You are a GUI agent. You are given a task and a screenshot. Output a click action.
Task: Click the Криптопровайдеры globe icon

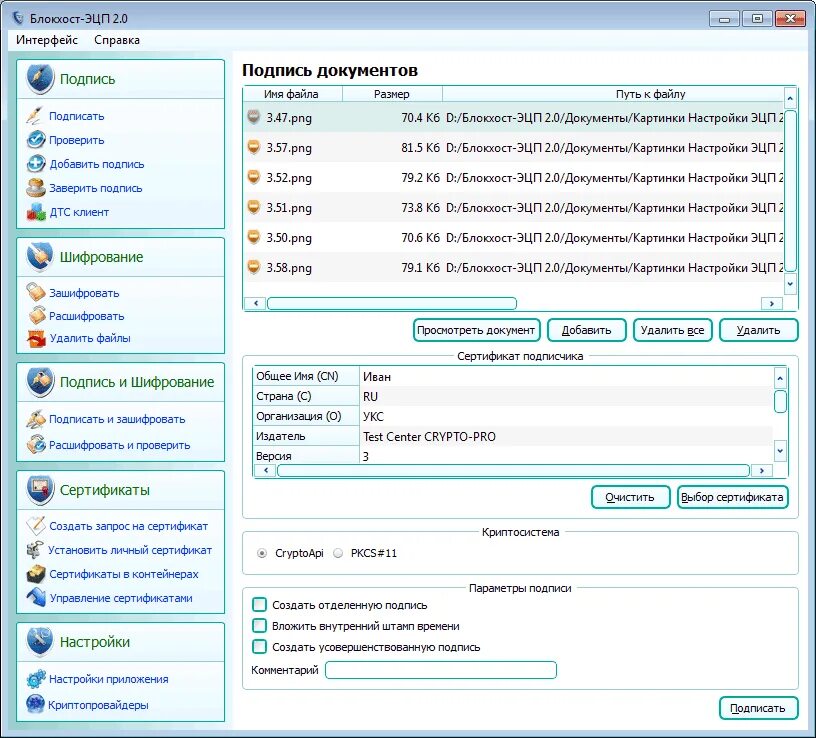(x=36, y=704)
